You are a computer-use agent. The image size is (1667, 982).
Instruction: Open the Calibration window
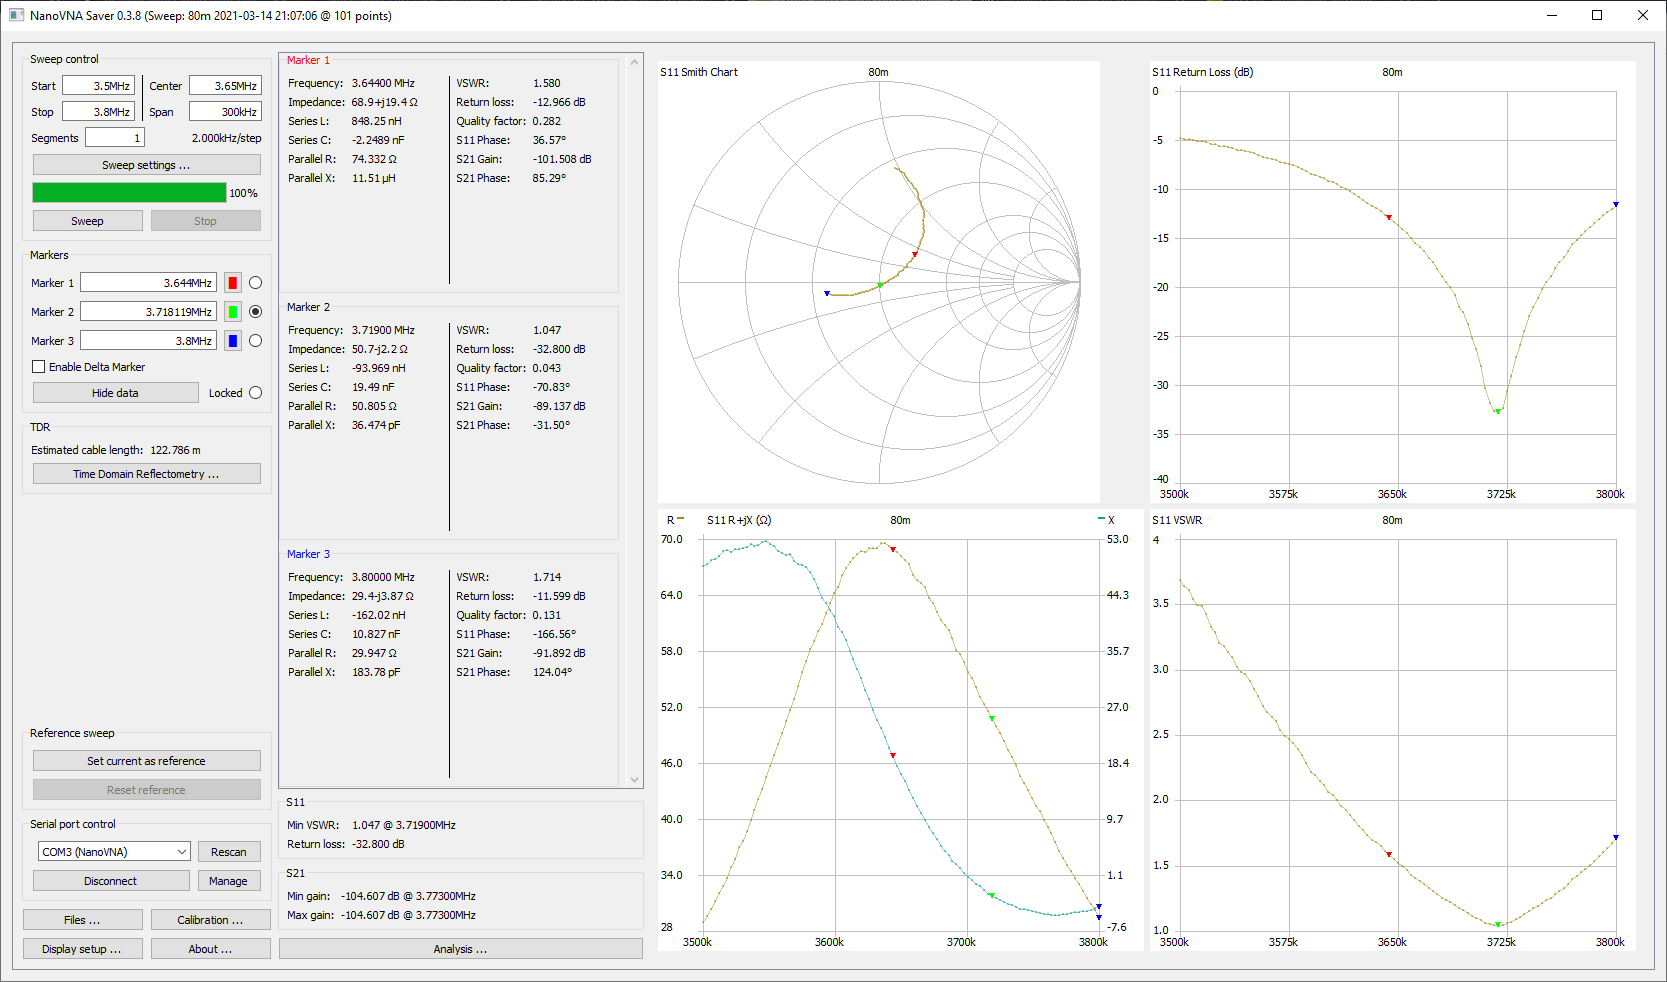(210, 920)
